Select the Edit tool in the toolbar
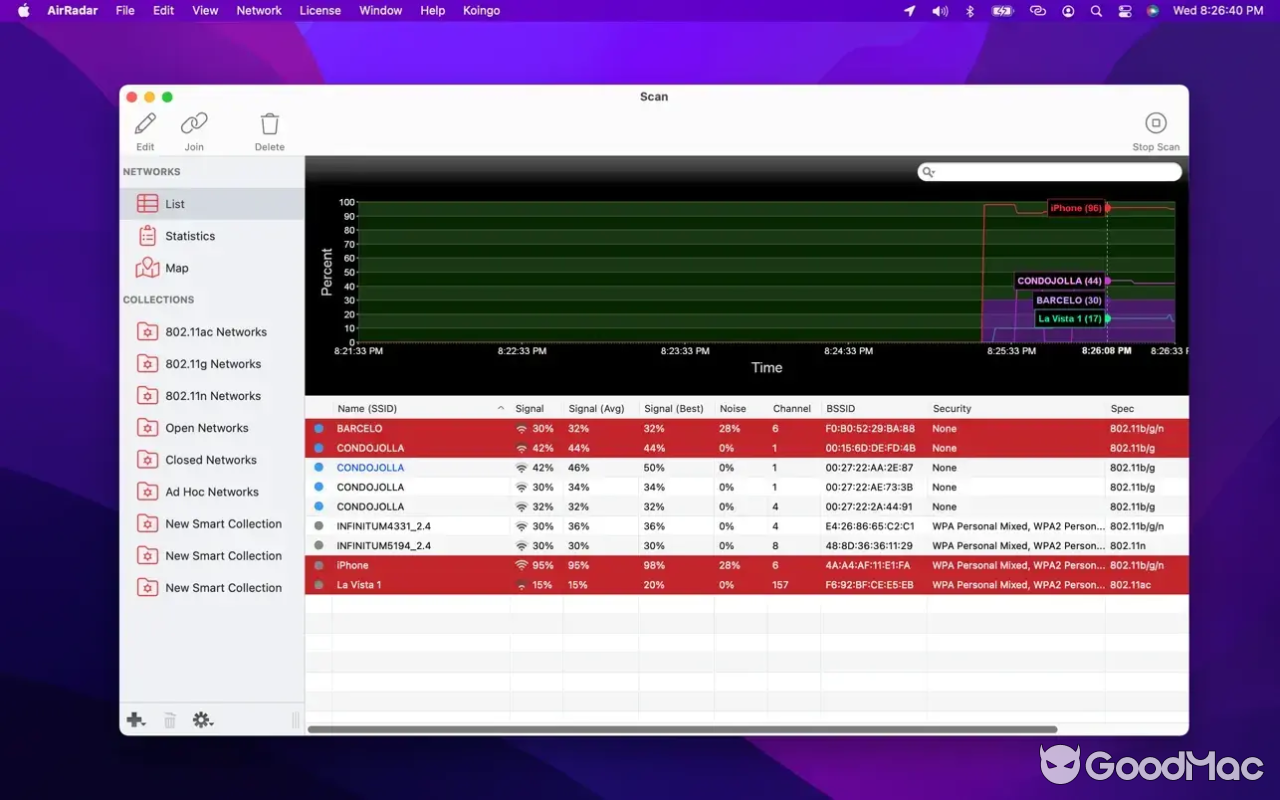1280x800 pixels. click(x=145, y=127)
